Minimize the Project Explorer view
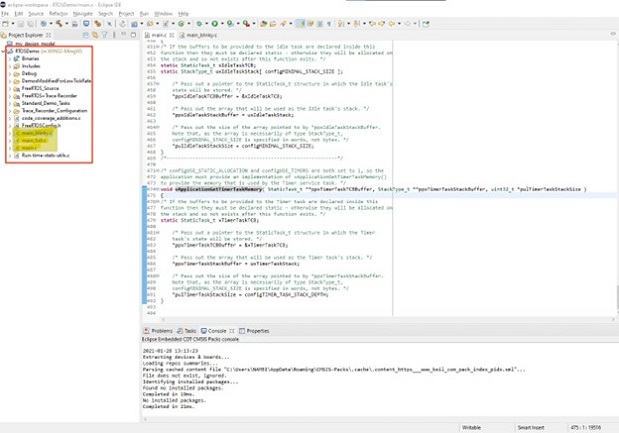619x433 pixels. click(124, 35)
